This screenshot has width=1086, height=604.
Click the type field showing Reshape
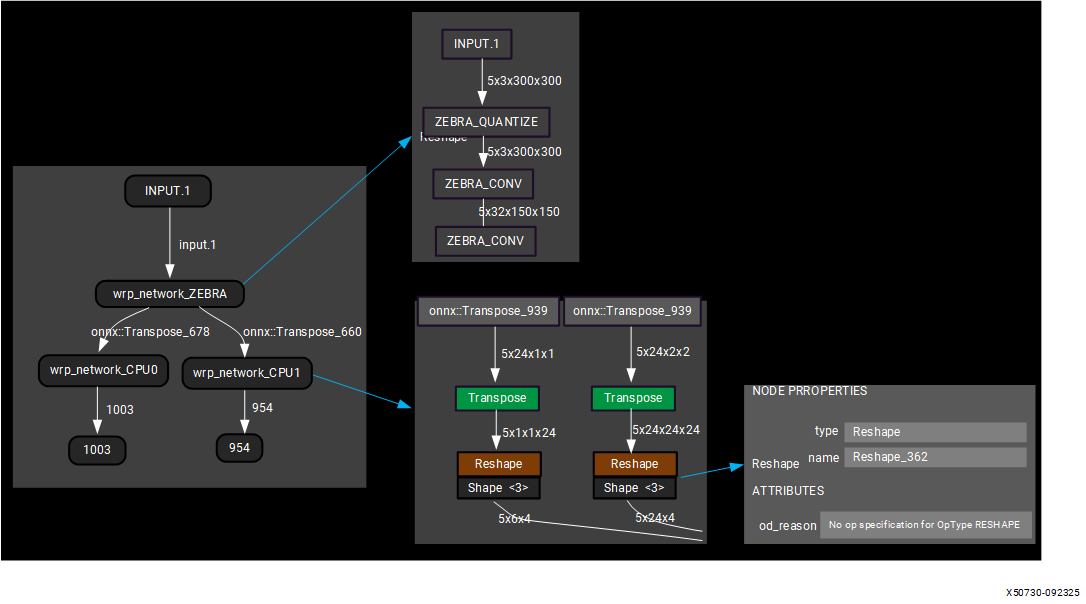point(935,432)
